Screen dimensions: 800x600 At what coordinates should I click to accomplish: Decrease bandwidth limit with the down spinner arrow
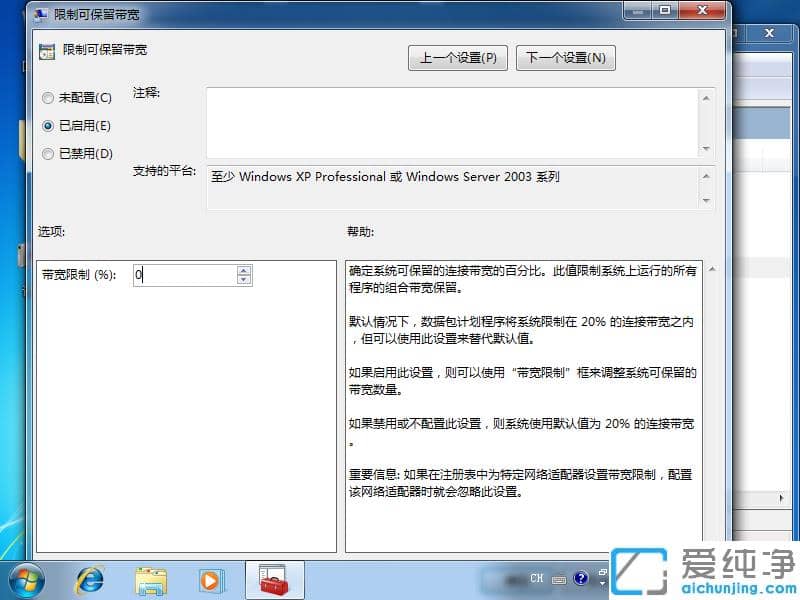(x=243, y=280)
